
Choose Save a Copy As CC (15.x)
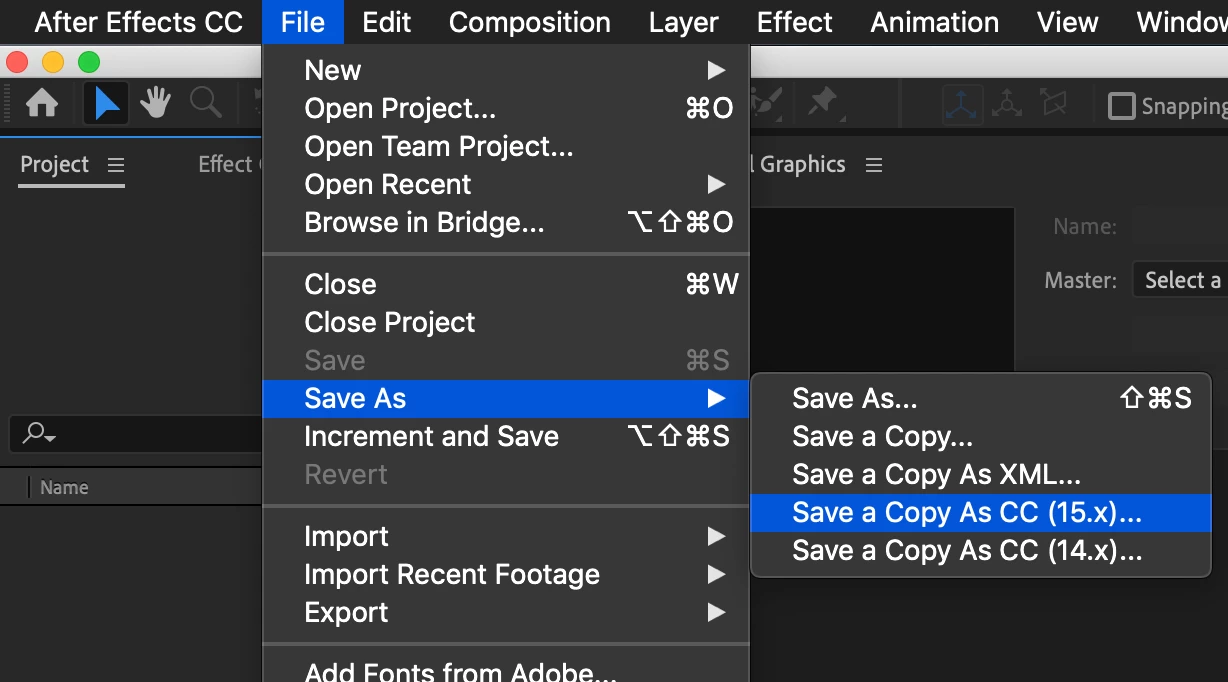966,513
